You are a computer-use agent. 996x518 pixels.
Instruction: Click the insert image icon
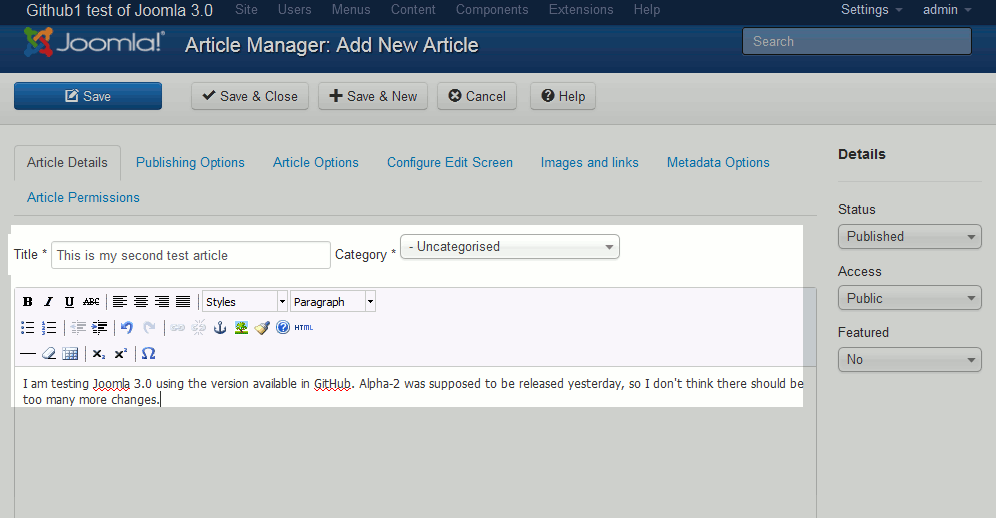(241, 328)
